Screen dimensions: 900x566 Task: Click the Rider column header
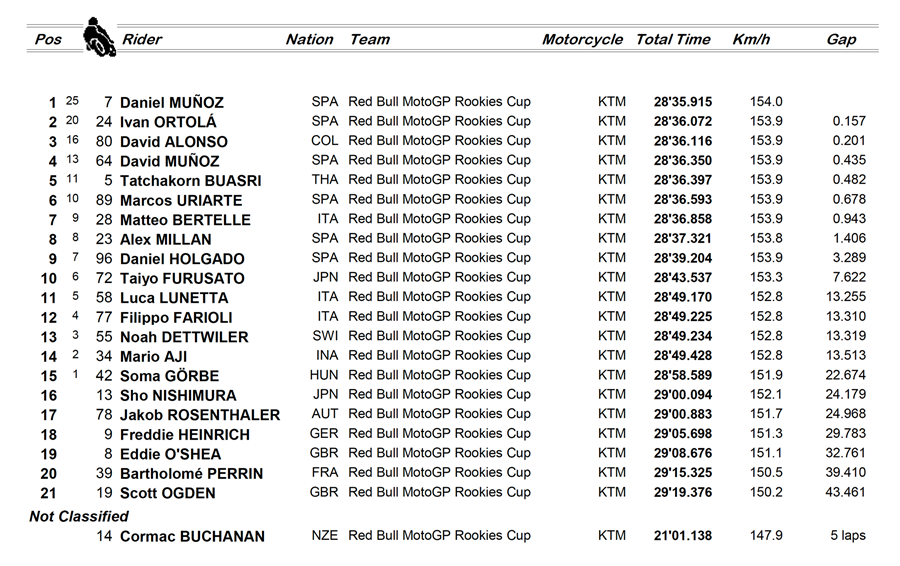tap(142, 40)
